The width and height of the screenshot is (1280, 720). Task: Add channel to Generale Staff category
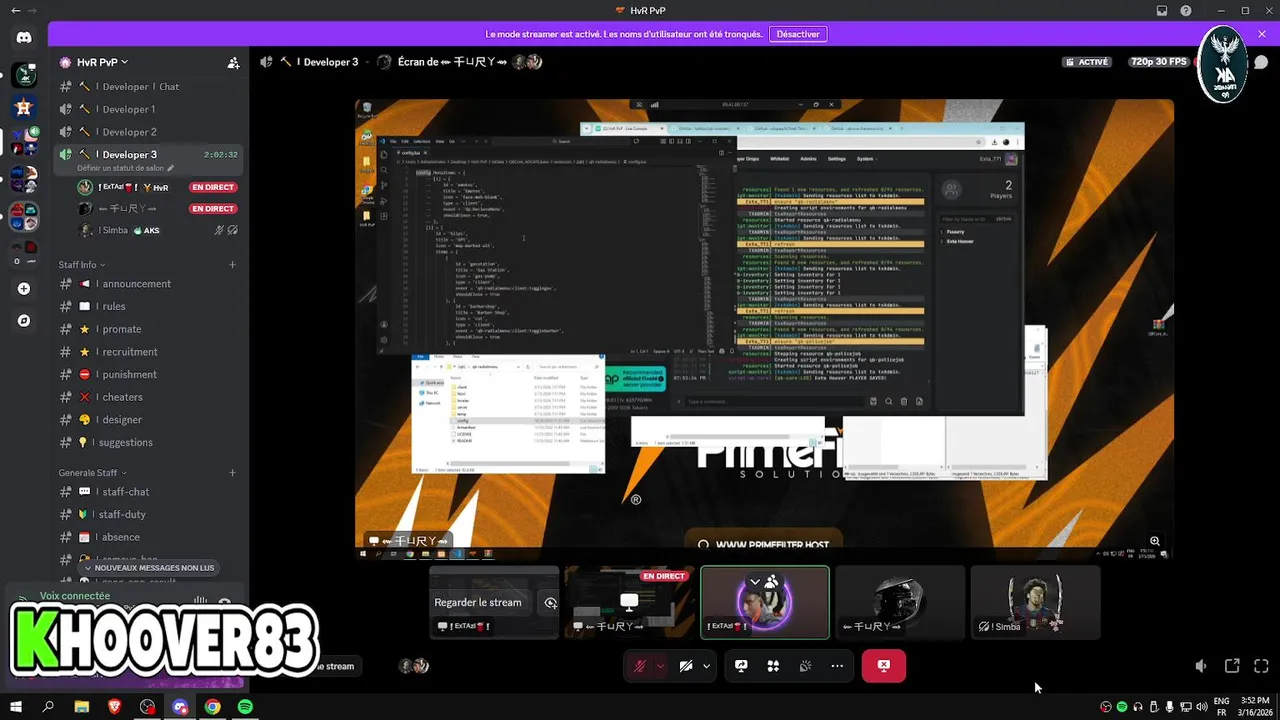pos(232,473)
